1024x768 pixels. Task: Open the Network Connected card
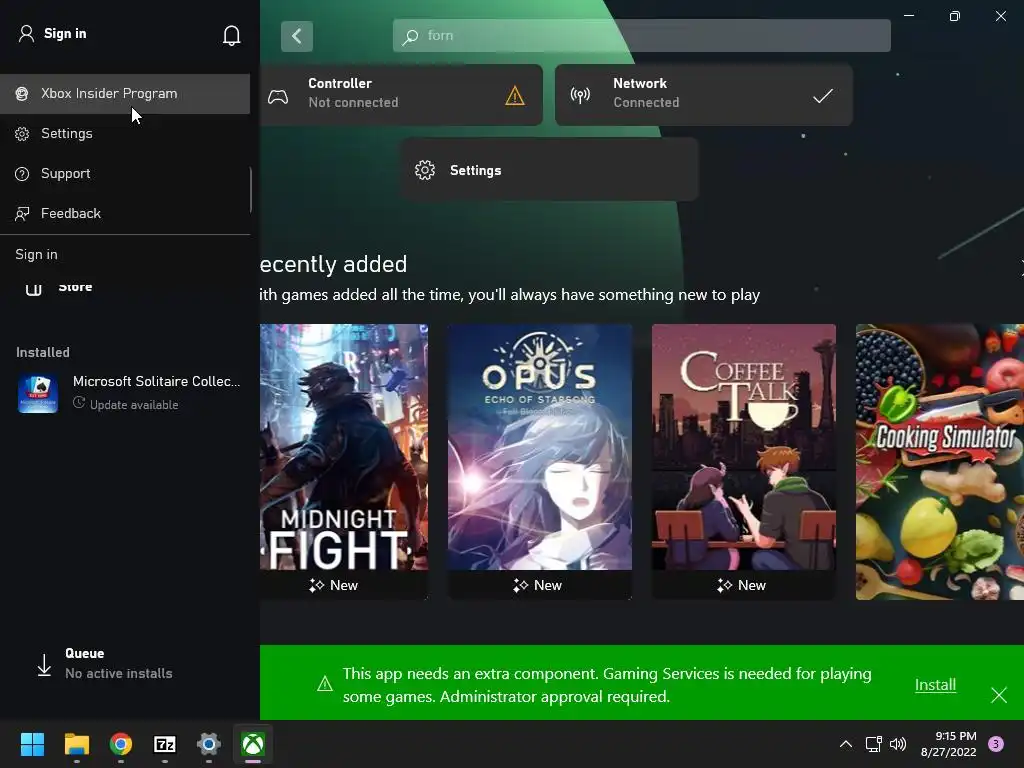point(703,95)
